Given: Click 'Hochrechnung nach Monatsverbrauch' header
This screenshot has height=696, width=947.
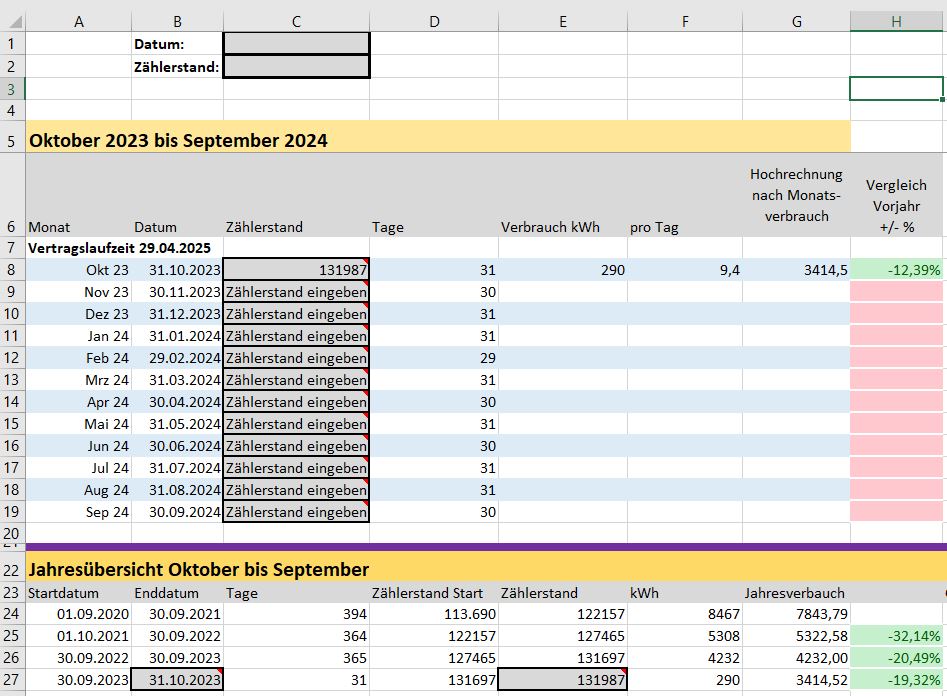Looking at the screenshot, I should pyautogui.click(x=796, y=195).
